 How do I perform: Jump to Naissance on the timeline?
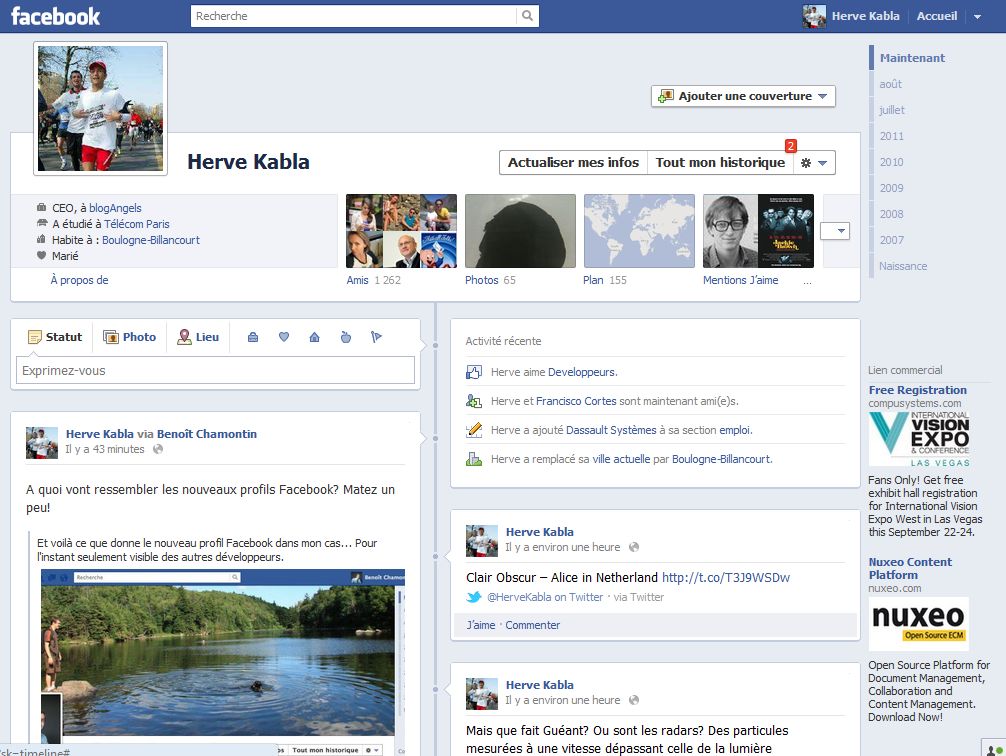903,266
